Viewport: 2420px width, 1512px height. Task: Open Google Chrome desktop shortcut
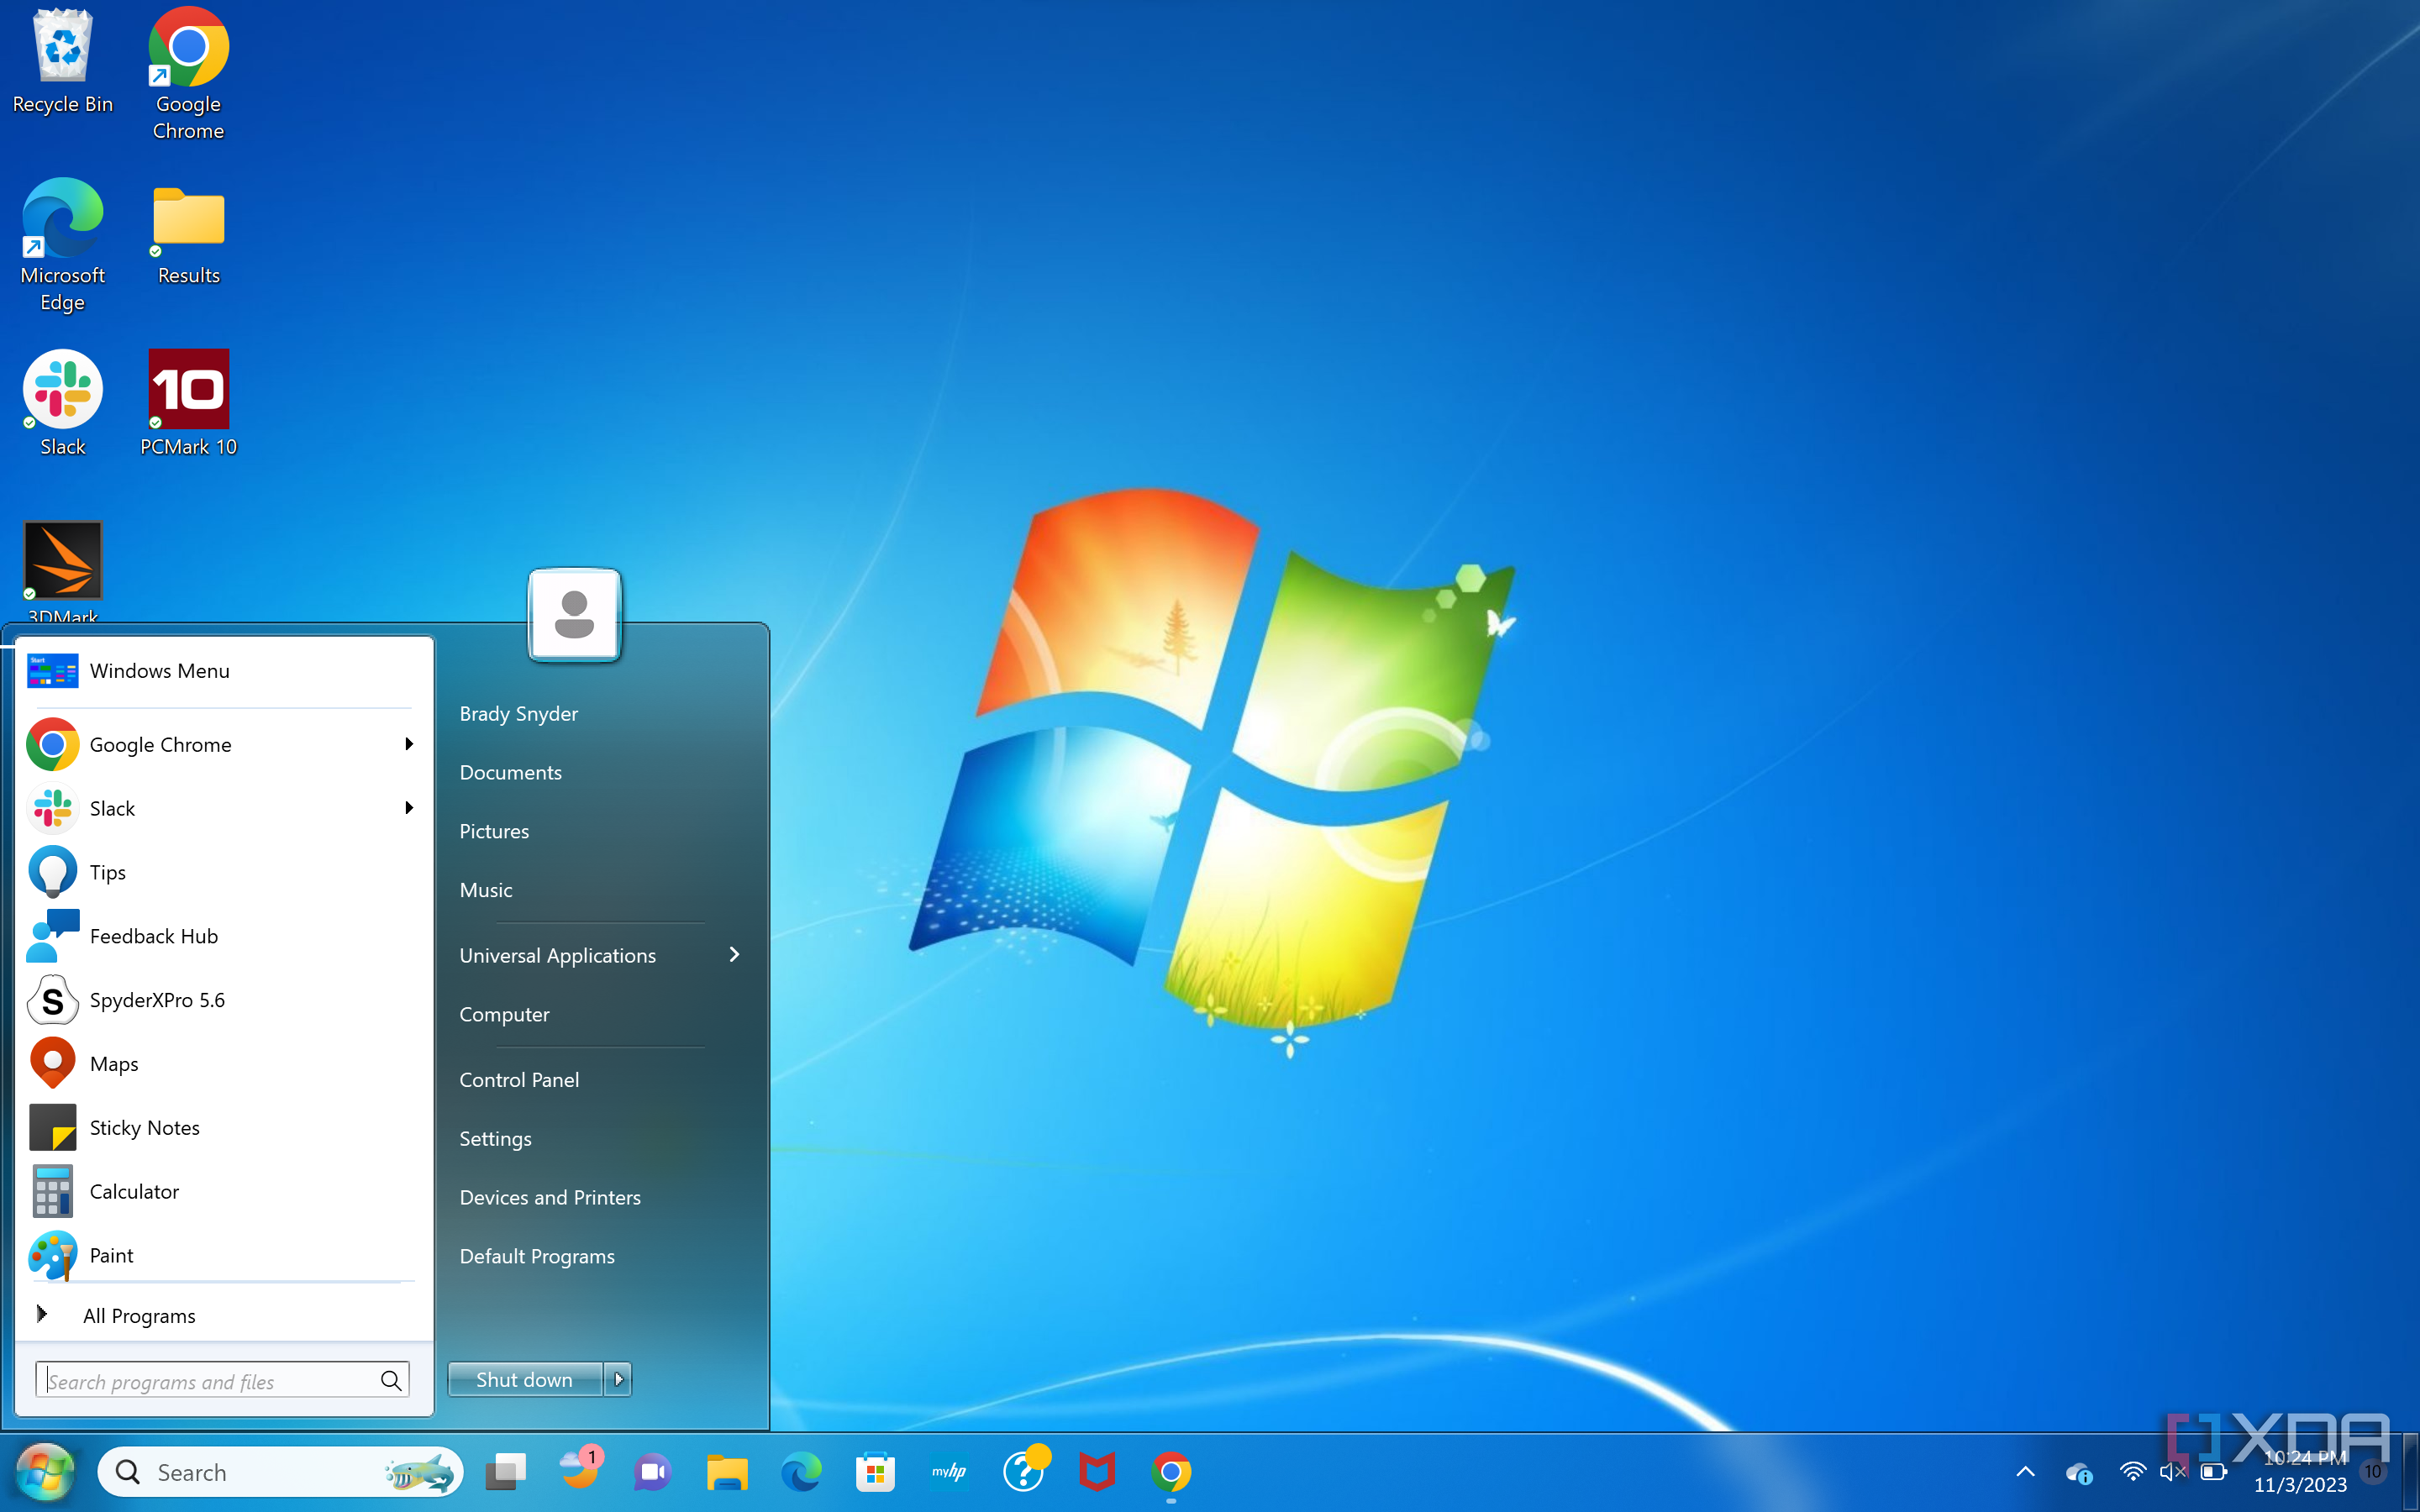tap(188, 74)
